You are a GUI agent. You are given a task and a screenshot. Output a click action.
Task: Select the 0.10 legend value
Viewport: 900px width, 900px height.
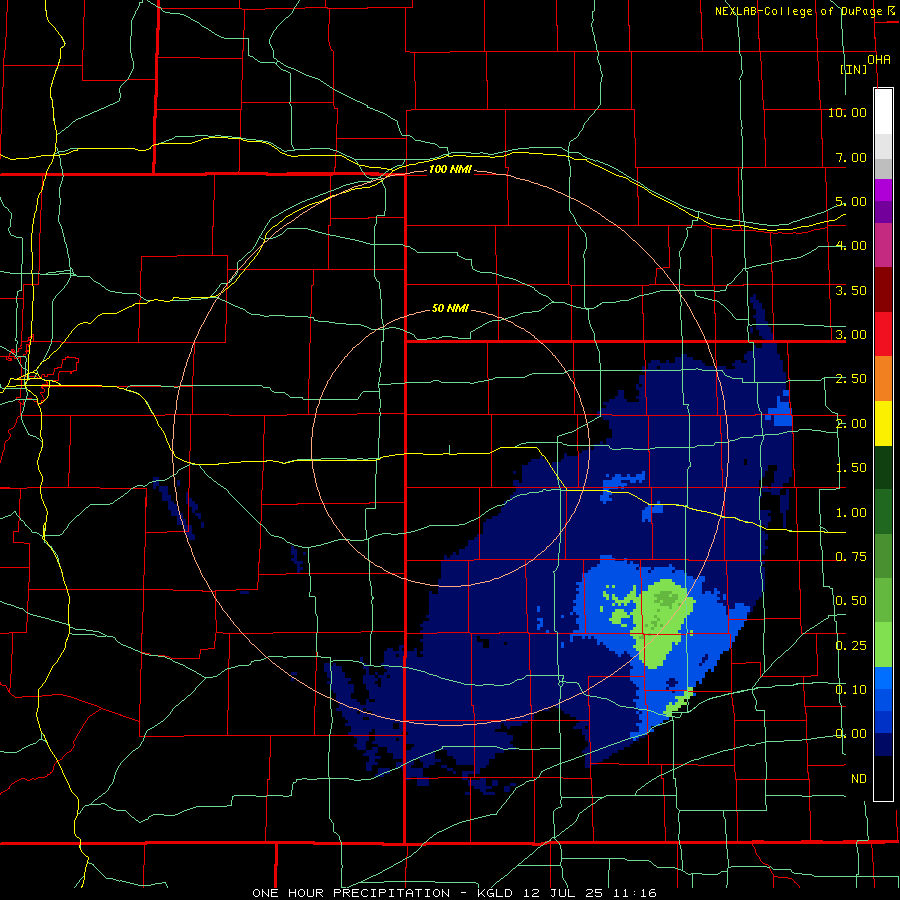click(x=851, y=690)
